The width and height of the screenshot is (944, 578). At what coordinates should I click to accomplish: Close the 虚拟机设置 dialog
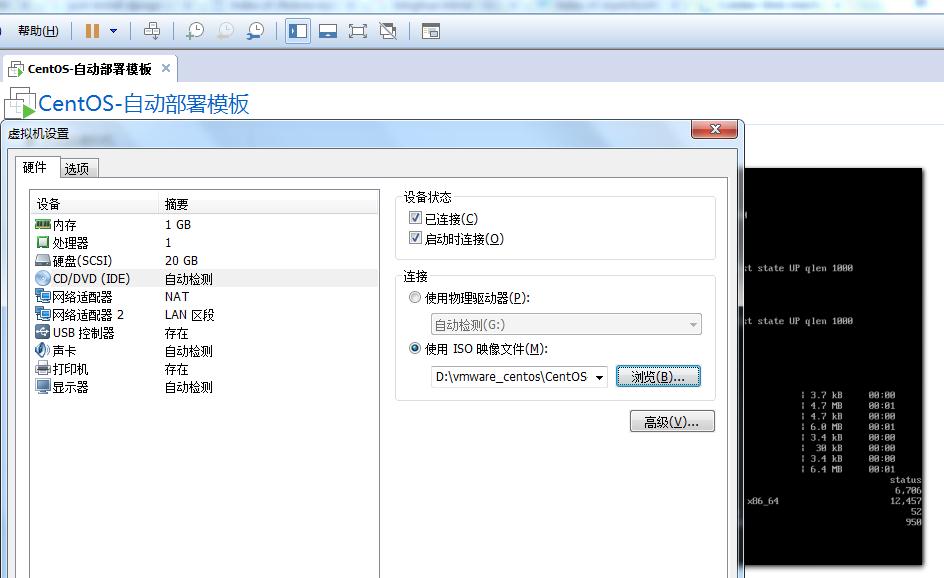tap(715, 129)
